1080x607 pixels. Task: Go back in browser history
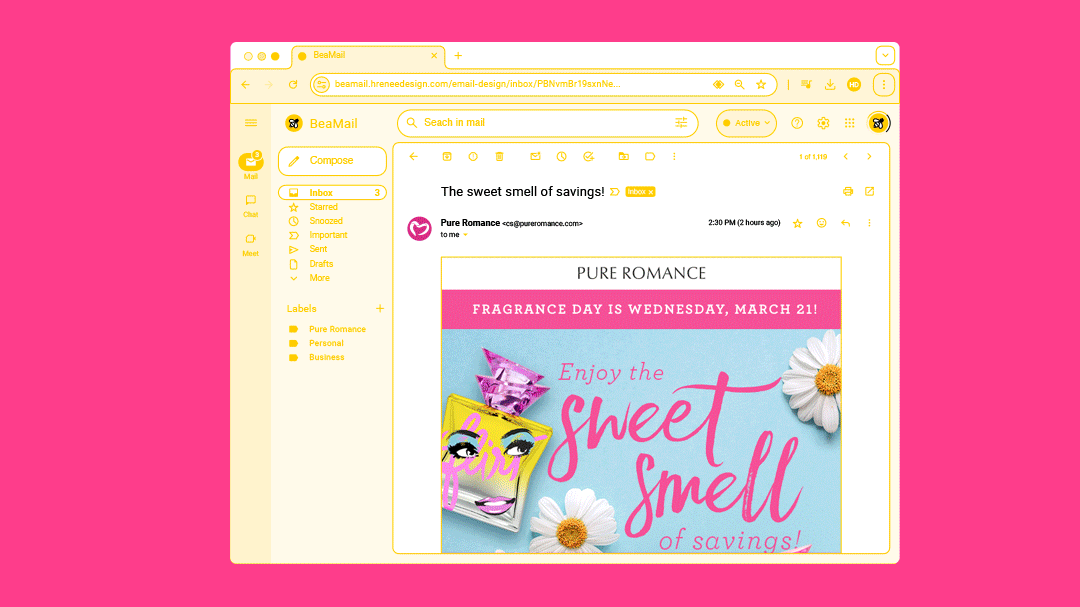pyautogui.click(x=246, y=85)
